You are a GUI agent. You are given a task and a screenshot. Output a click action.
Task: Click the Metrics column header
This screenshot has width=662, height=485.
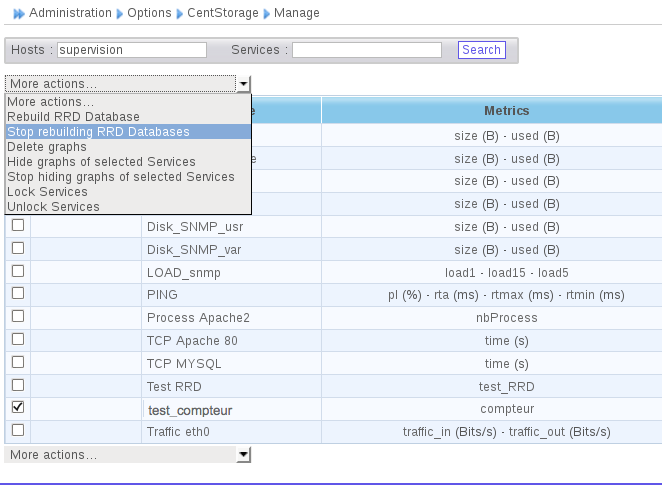pos(506,111)
